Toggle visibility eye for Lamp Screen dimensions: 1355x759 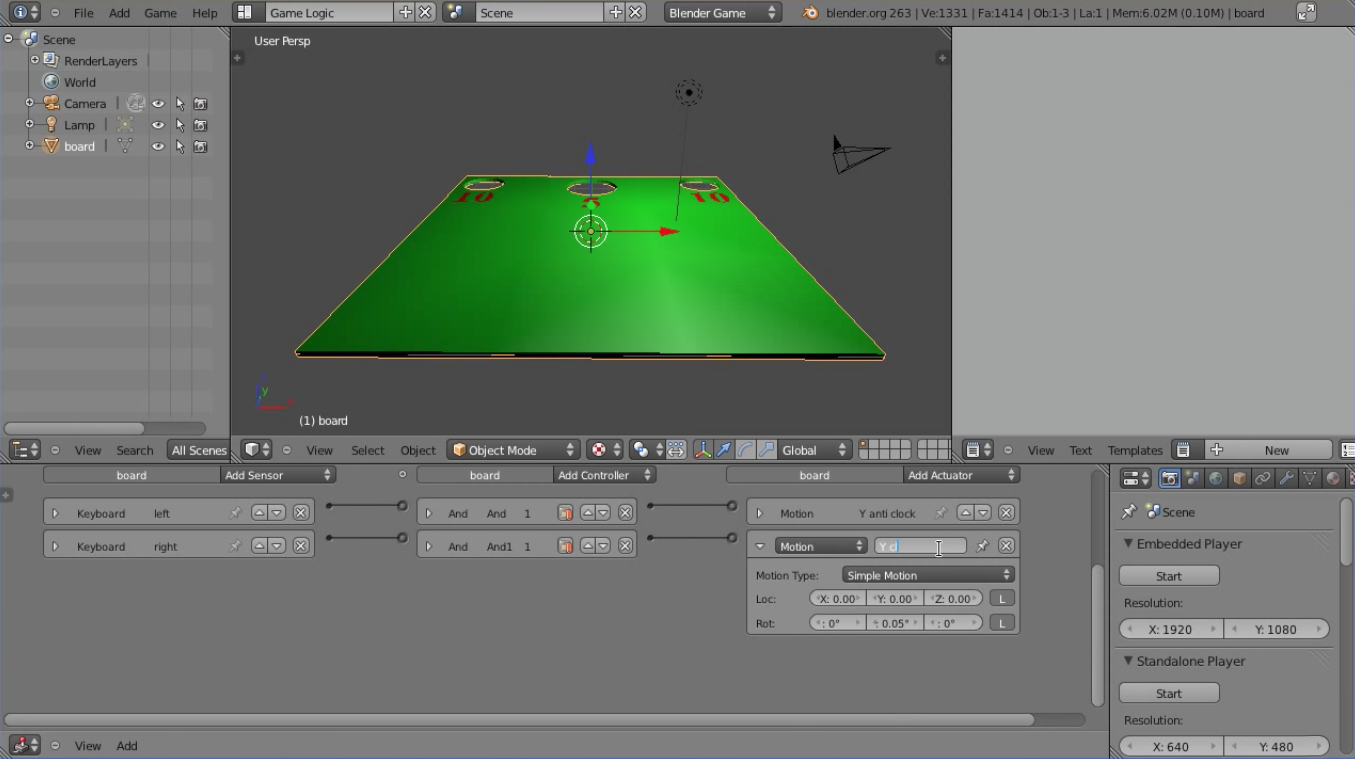click(x=158, y=125)
